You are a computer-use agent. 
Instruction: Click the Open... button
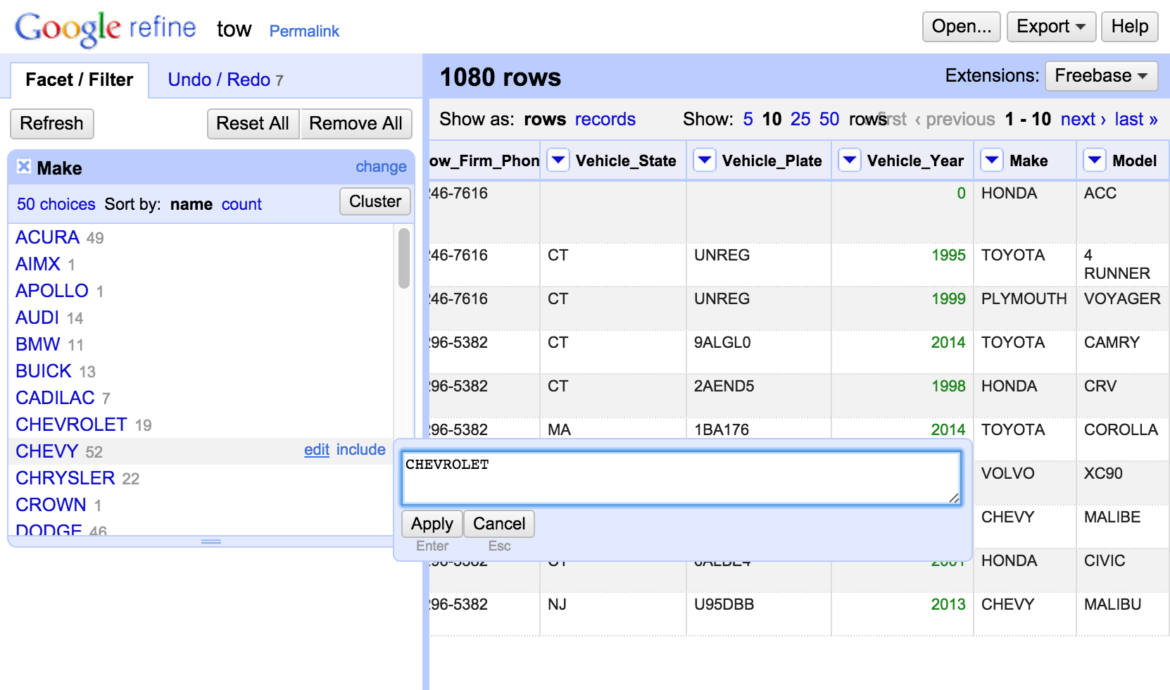pyautogui.click(x=961, y=27)
